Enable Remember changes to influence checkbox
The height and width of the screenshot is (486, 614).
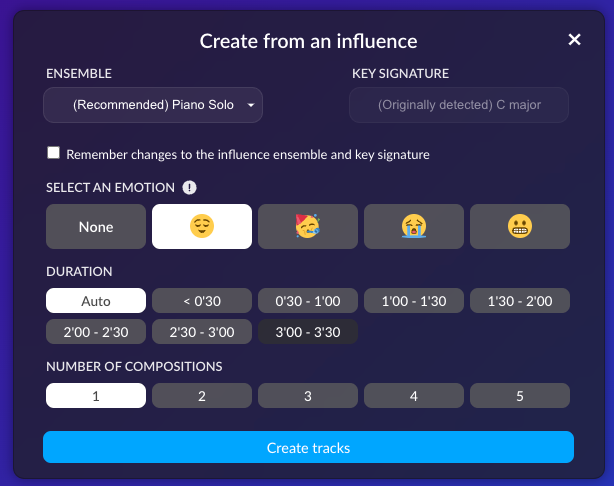coord(54,153)
